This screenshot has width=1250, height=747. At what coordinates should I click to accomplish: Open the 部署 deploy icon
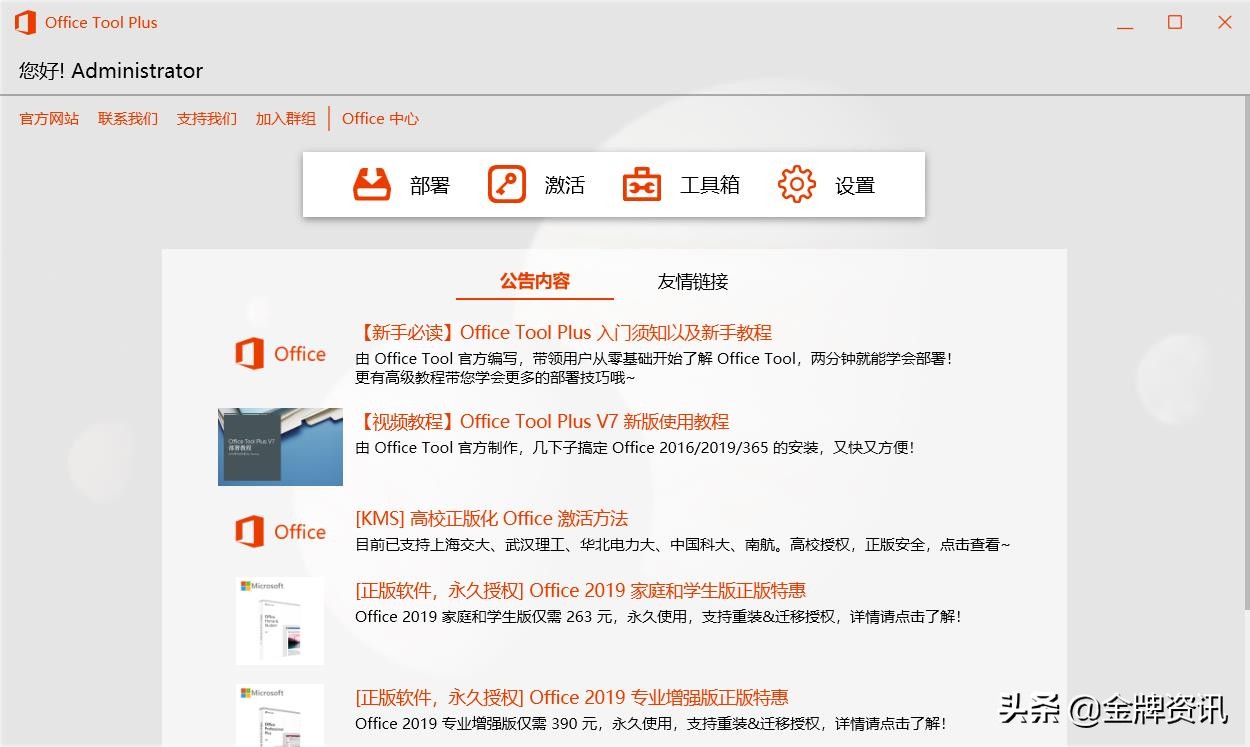(372, 185)
